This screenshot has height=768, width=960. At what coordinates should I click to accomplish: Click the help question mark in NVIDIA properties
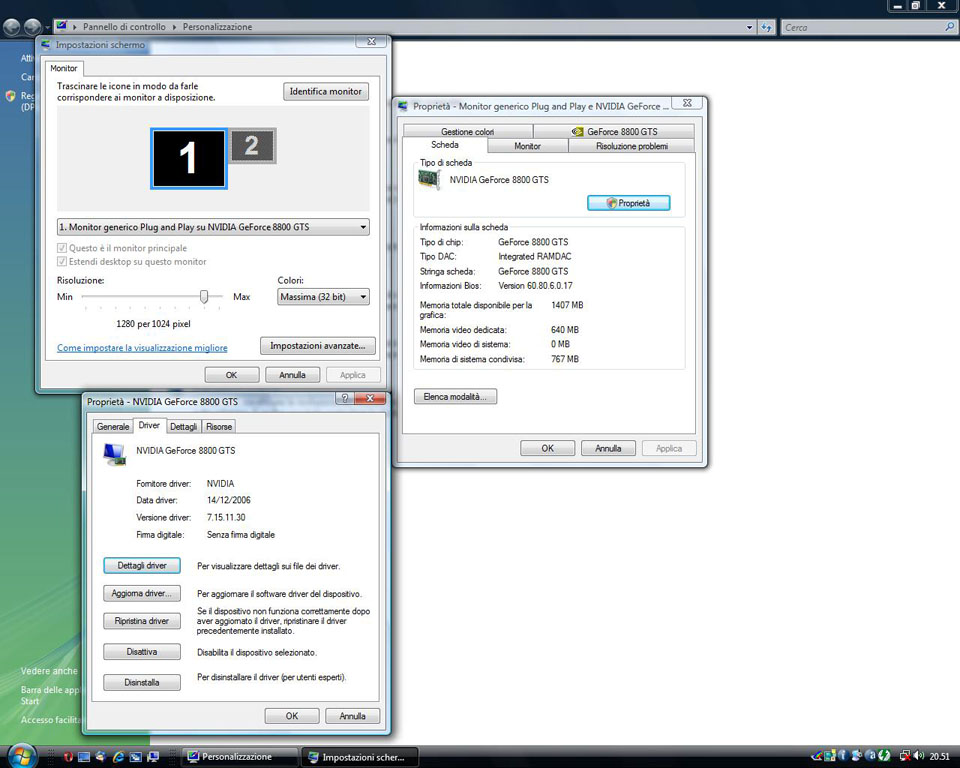tap(345, 398)
